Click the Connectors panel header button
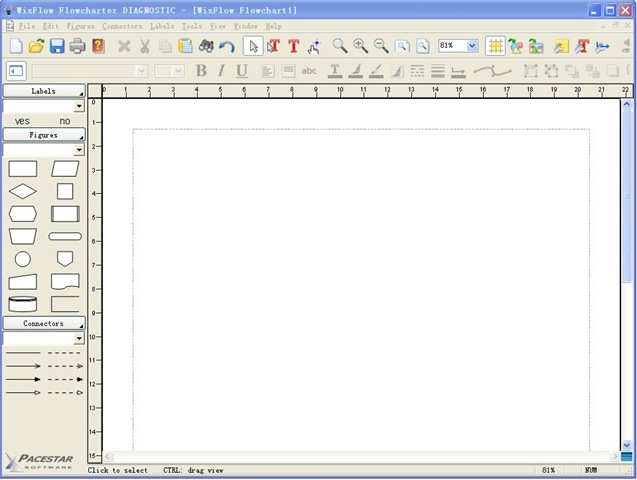Screen dimensions: 637x480 [44, 323]
